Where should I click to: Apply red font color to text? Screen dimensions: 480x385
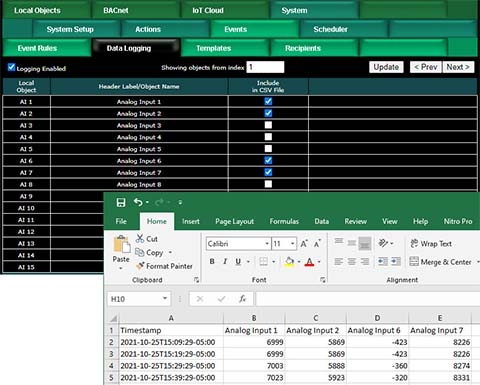tap(310, 262)
